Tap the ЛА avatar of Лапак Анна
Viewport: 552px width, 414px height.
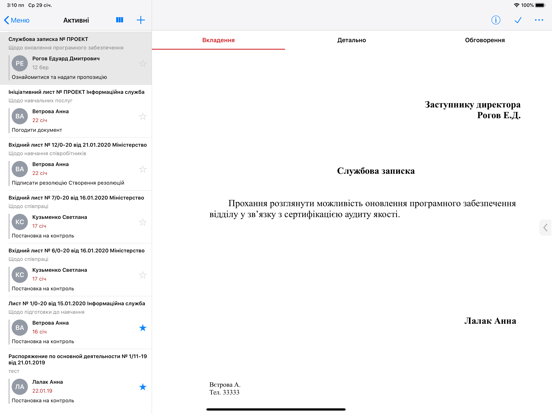tap(20, 387)
